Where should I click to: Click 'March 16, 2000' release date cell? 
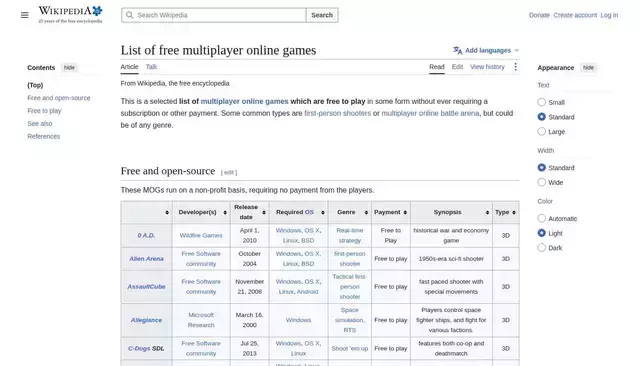tap(249, 320)
